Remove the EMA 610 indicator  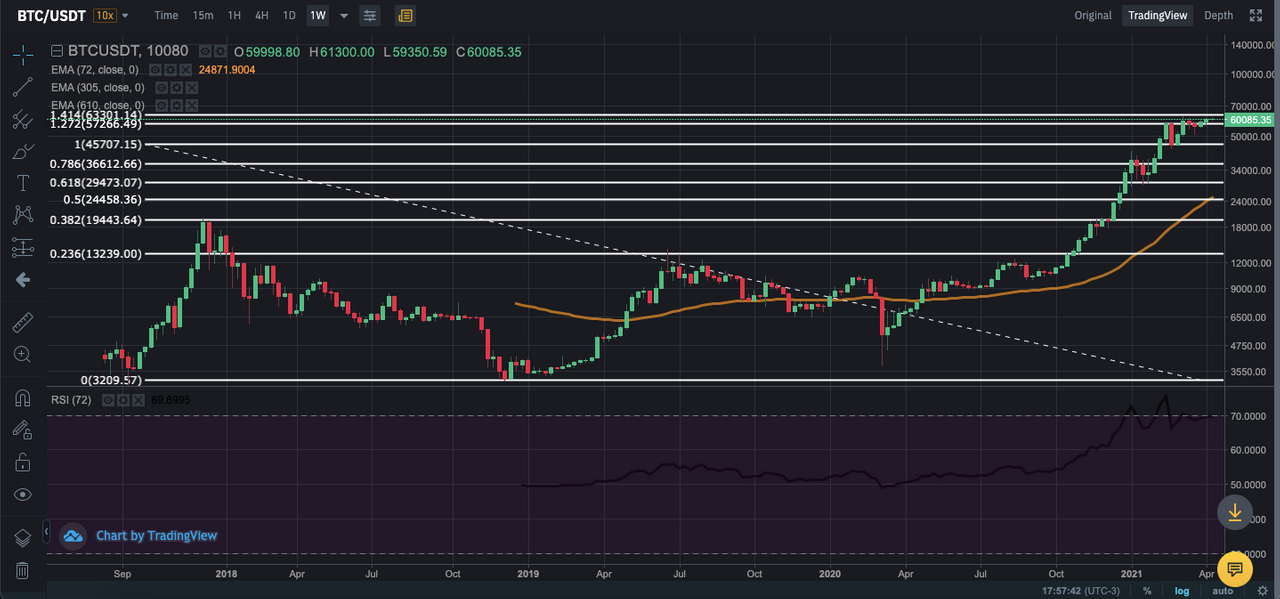point(190,105)
